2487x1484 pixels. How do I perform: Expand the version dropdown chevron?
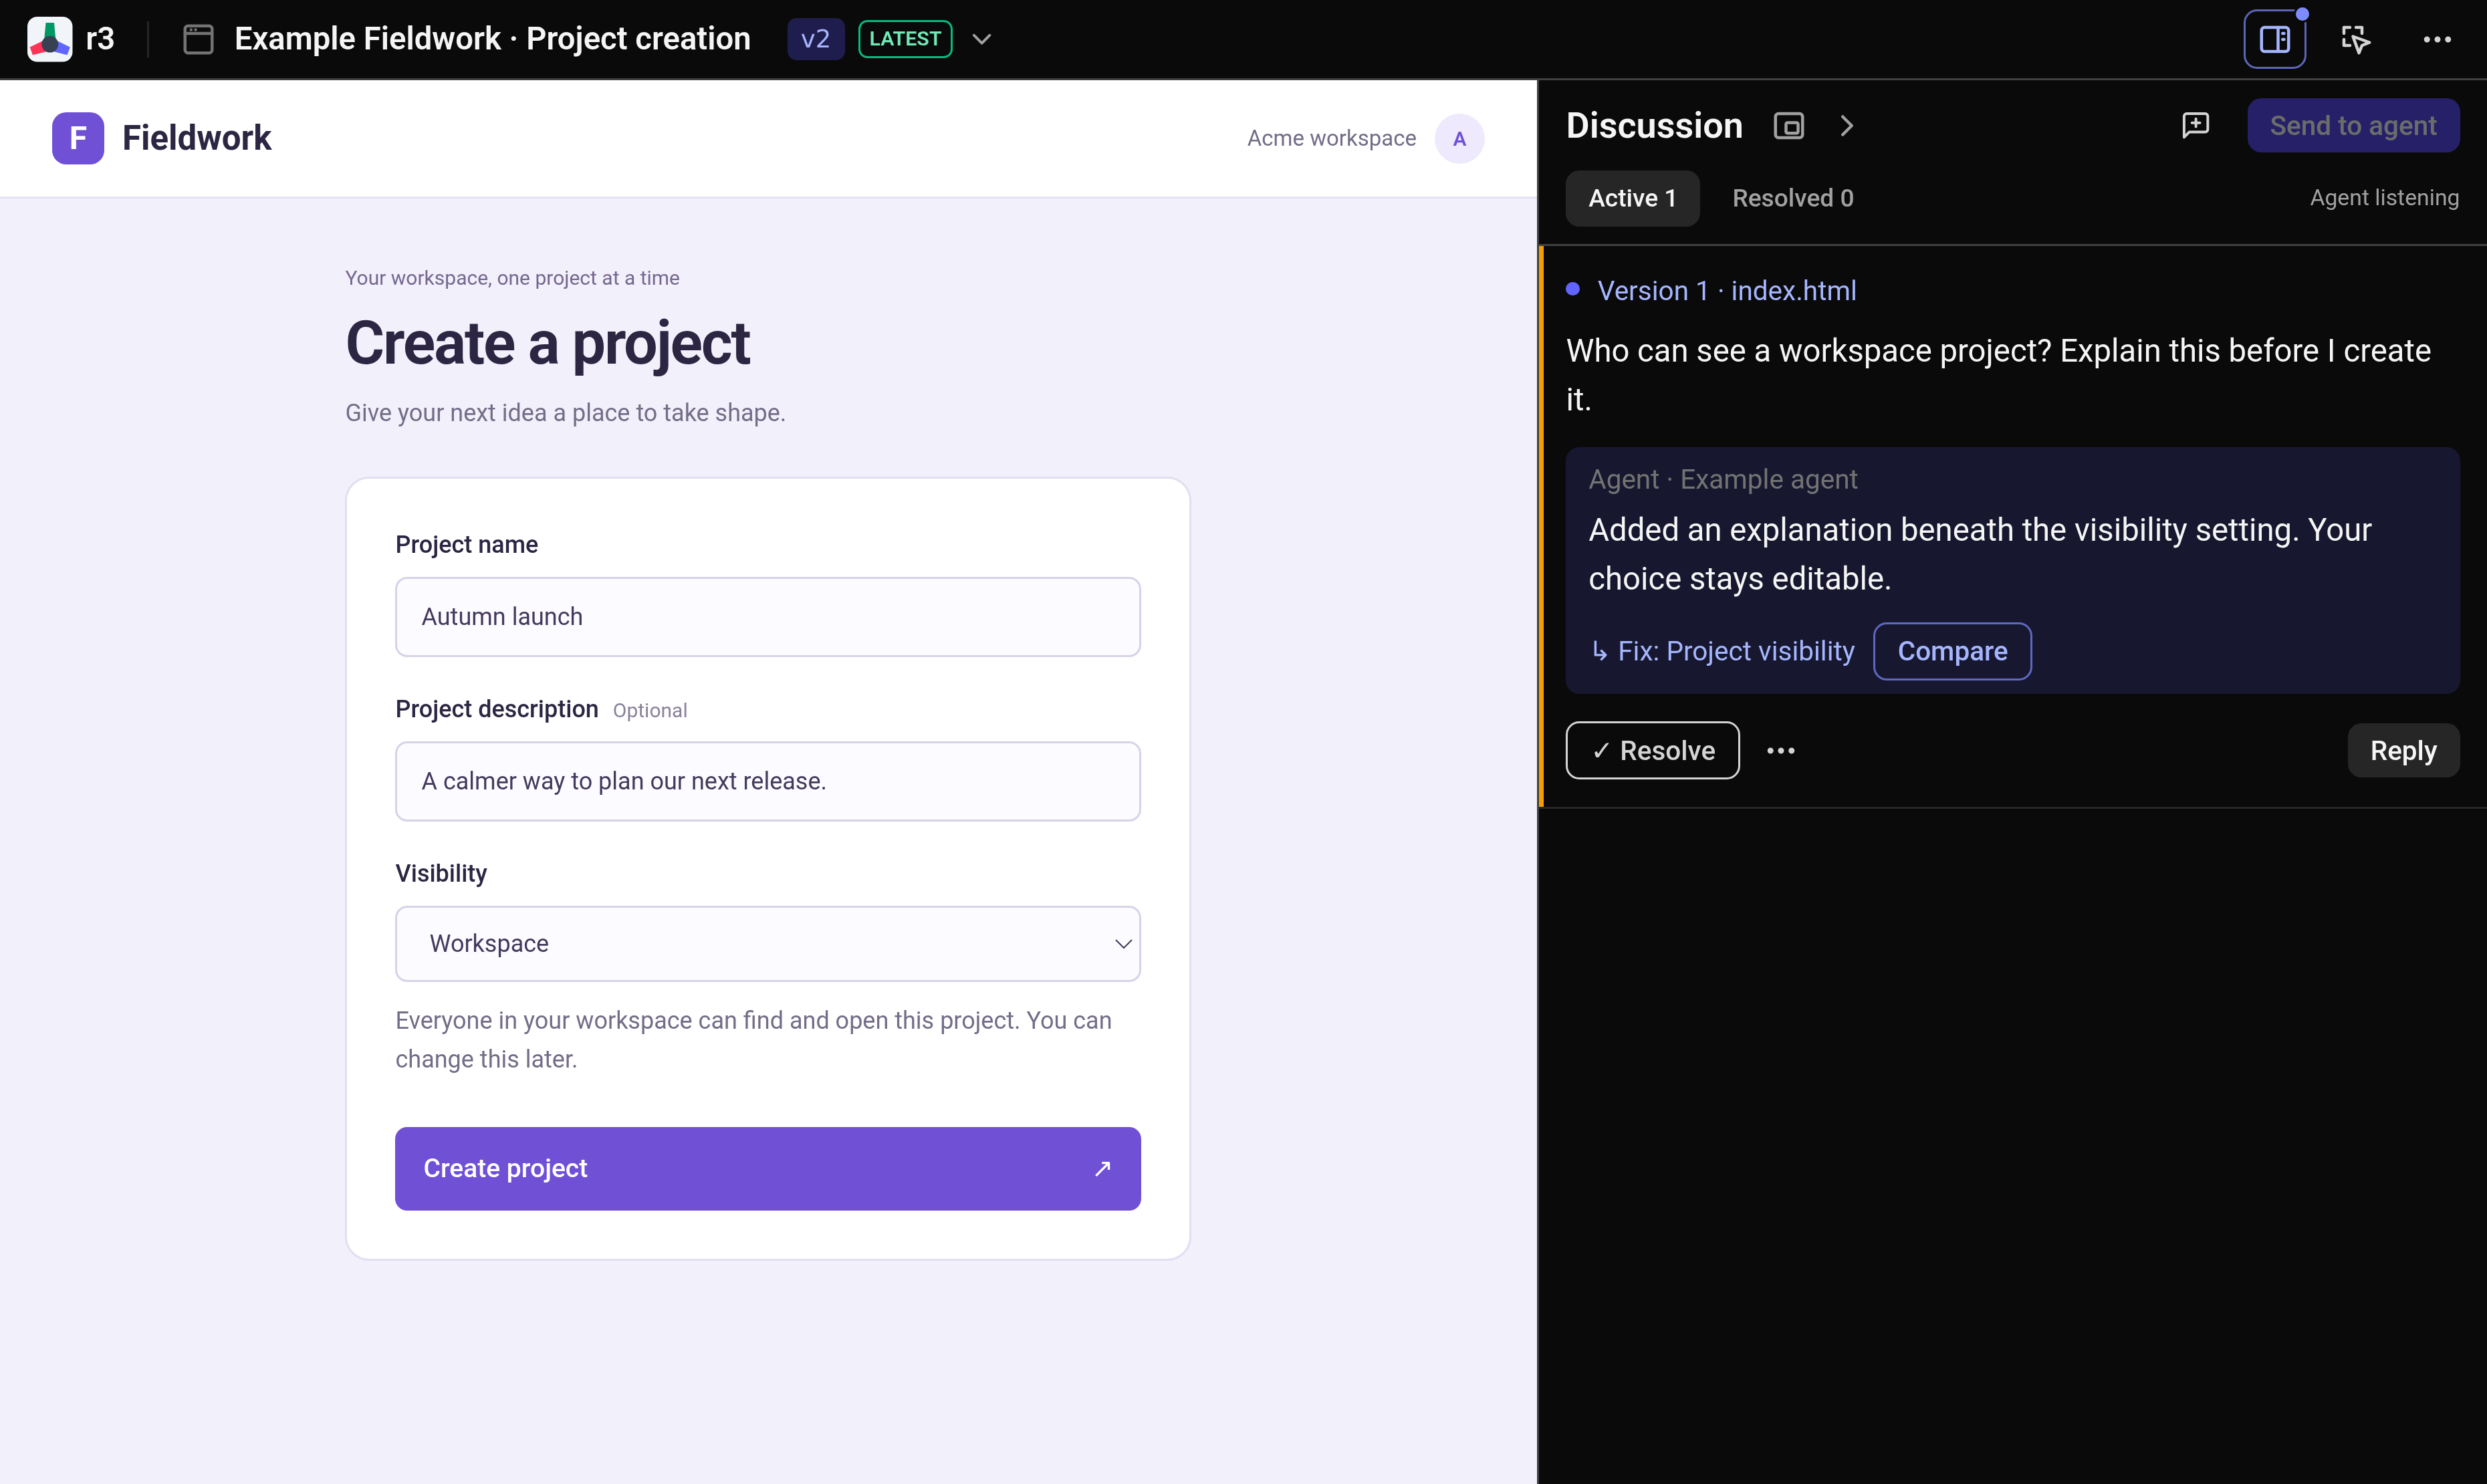981,39
